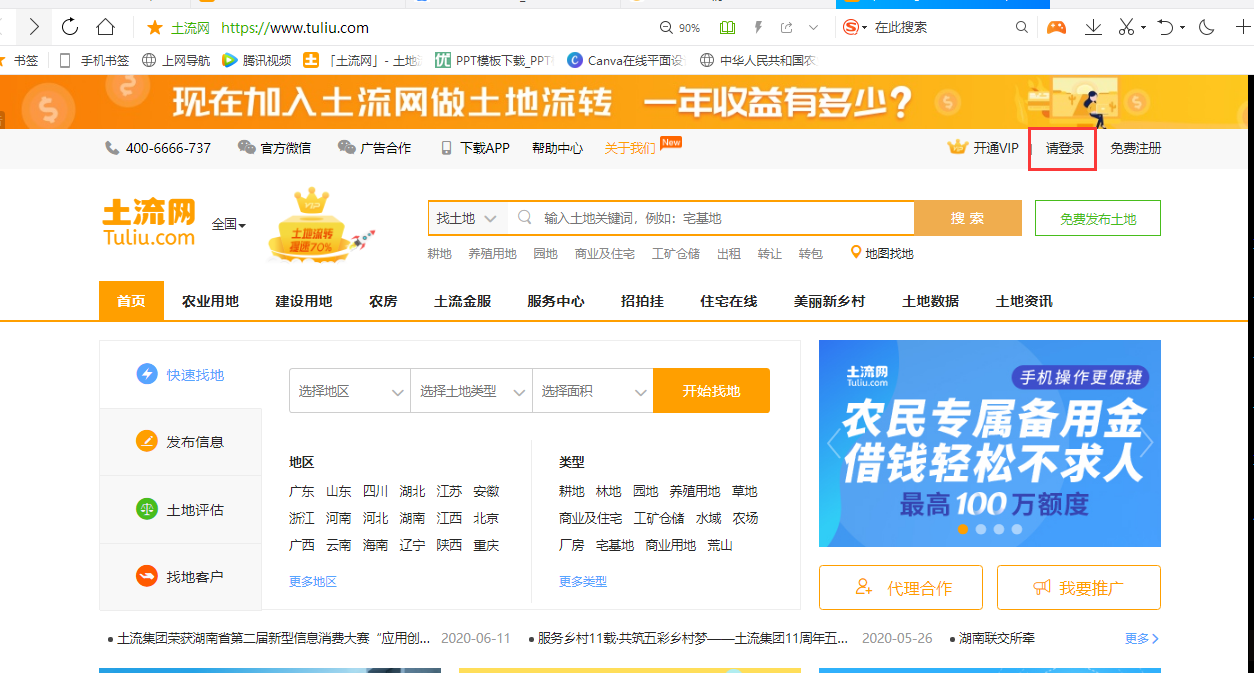Expand the 全国 region selector
Screen dimensions: 1254x673
coord(229,225)
